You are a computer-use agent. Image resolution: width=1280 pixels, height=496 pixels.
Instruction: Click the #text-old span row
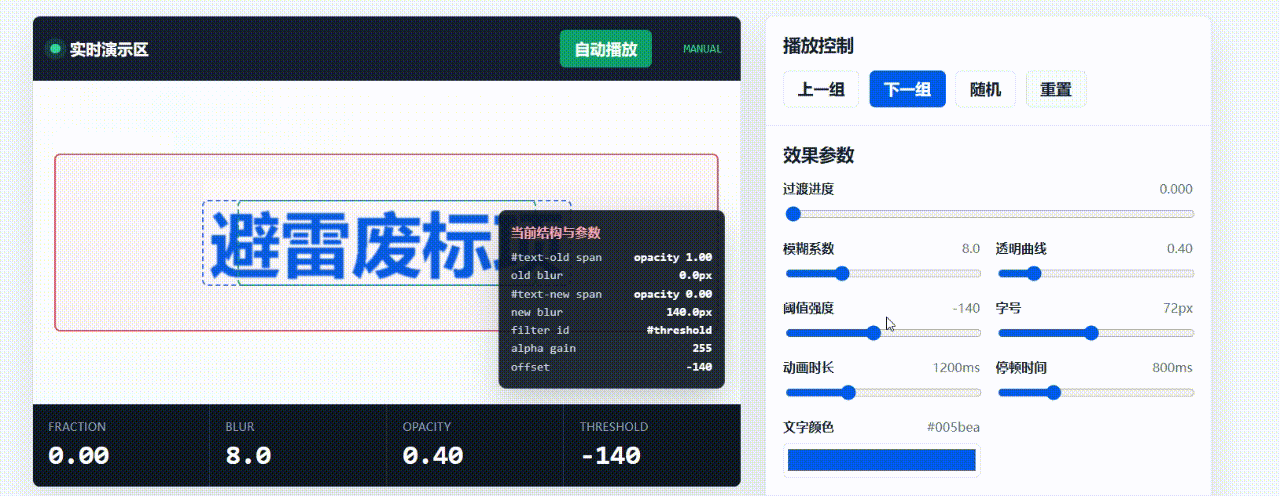611,257
